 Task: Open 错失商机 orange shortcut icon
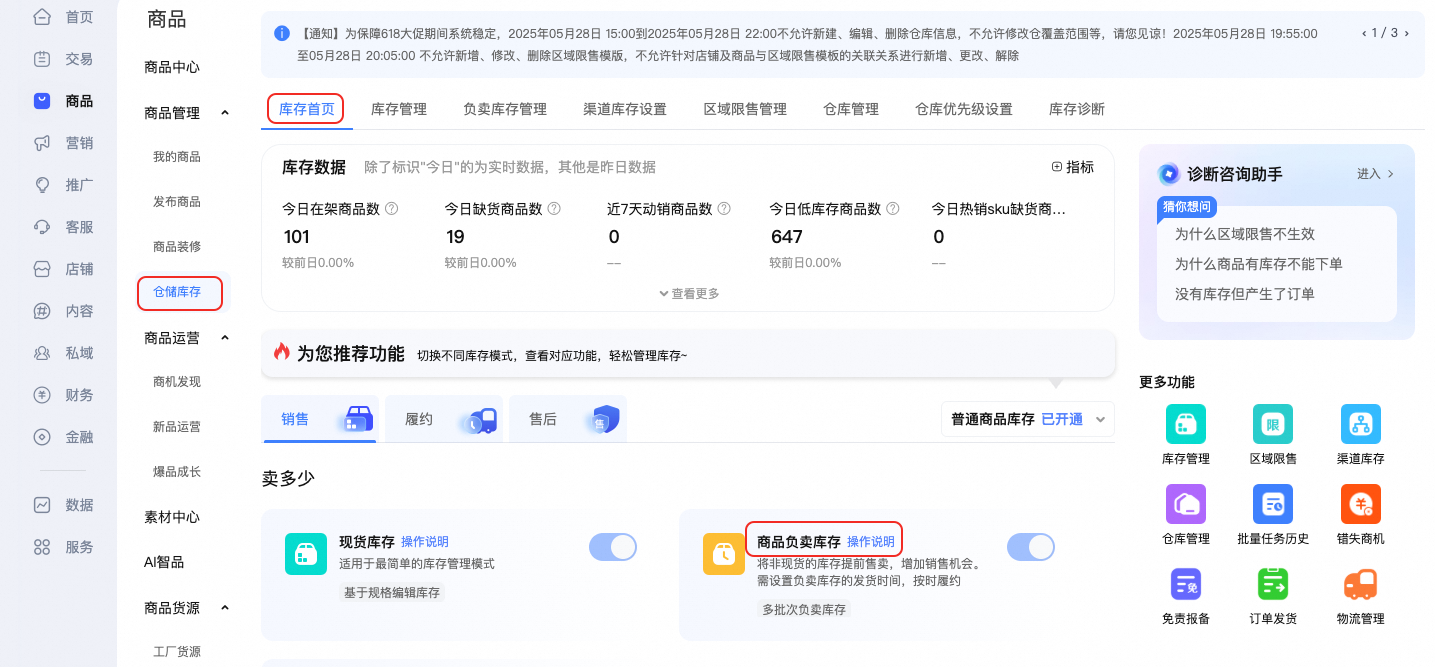click(x=1361, y=504)
